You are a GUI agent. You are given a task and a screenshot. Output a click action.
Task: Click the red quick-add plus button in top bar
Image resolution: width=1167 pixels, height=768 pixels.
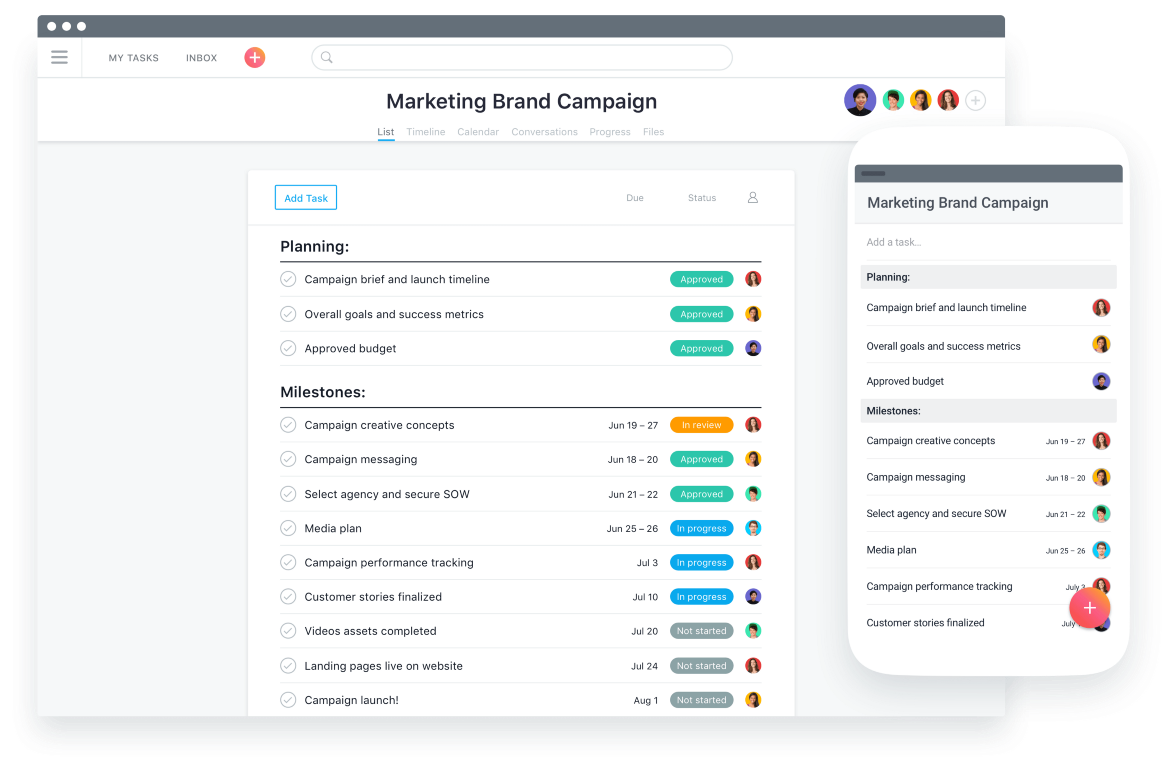(255, 57)
